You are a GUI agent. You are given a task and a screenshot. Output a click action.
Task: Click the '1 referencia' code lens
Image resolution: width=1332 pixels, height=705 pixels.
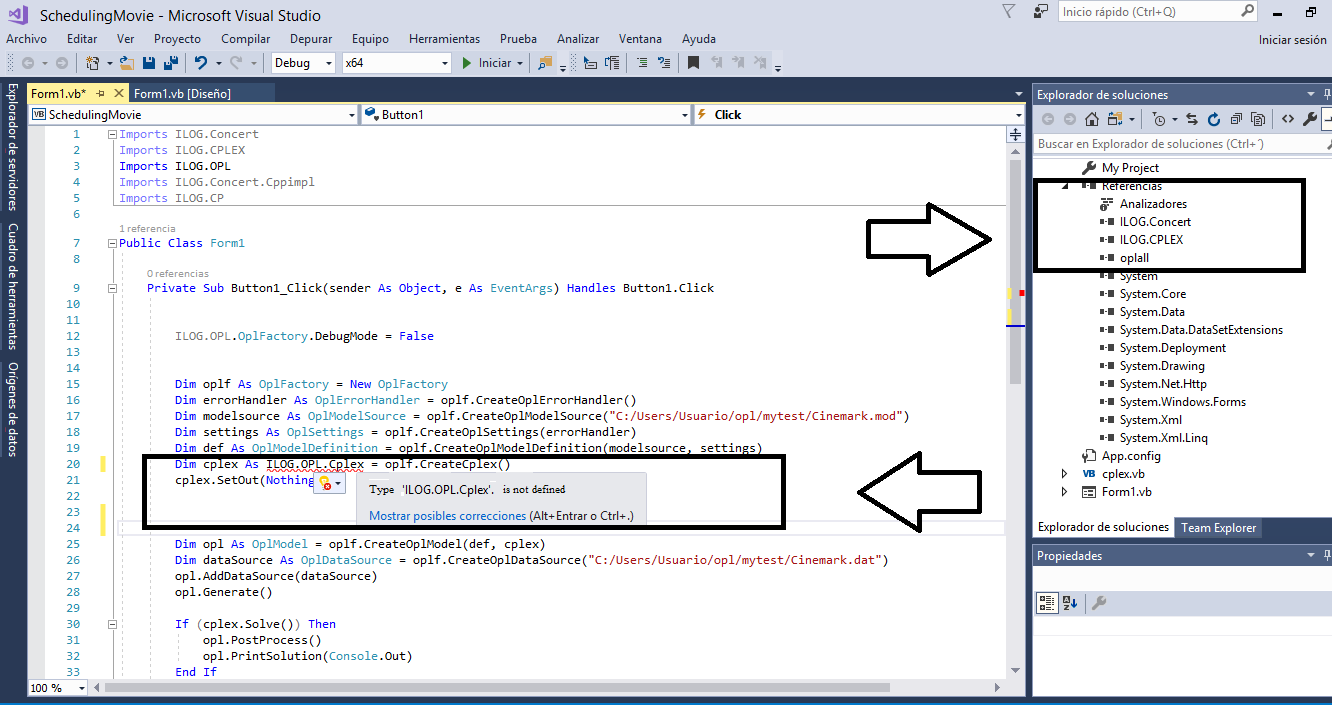(147, 229)
